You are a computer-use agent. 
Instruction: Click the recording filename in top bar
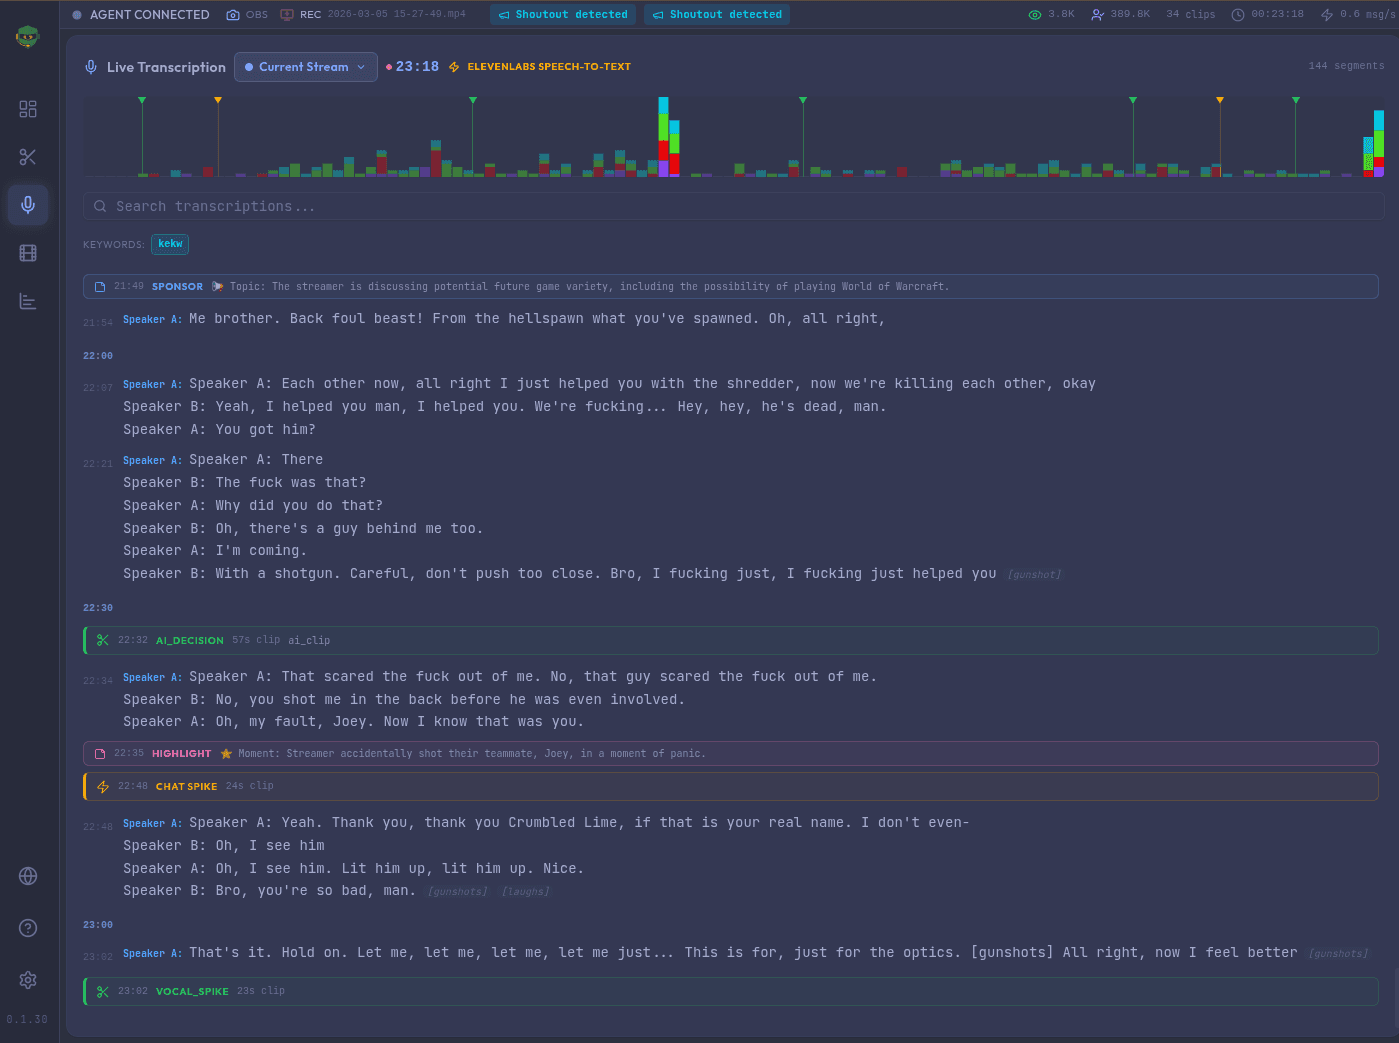pos(397,15)
